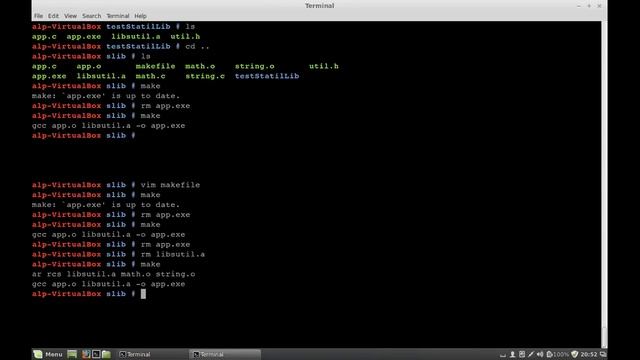Viewport: 640px width, 360px height.
Task: Click the 'cd ..' command text
Action: click(x=197, y=47)
